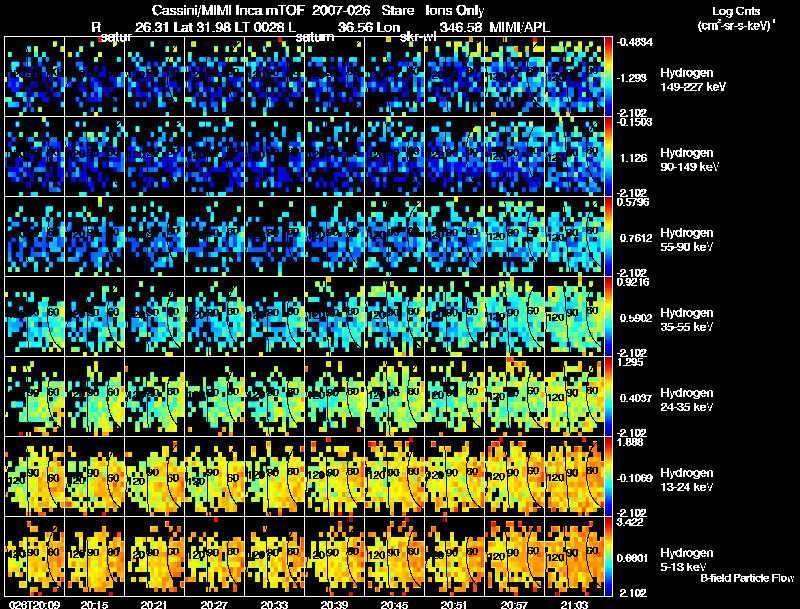Click the Hydrogen 5-13 keV color bar
The width and height of the screenshot is (800, 609).
(x=608, y=557)
